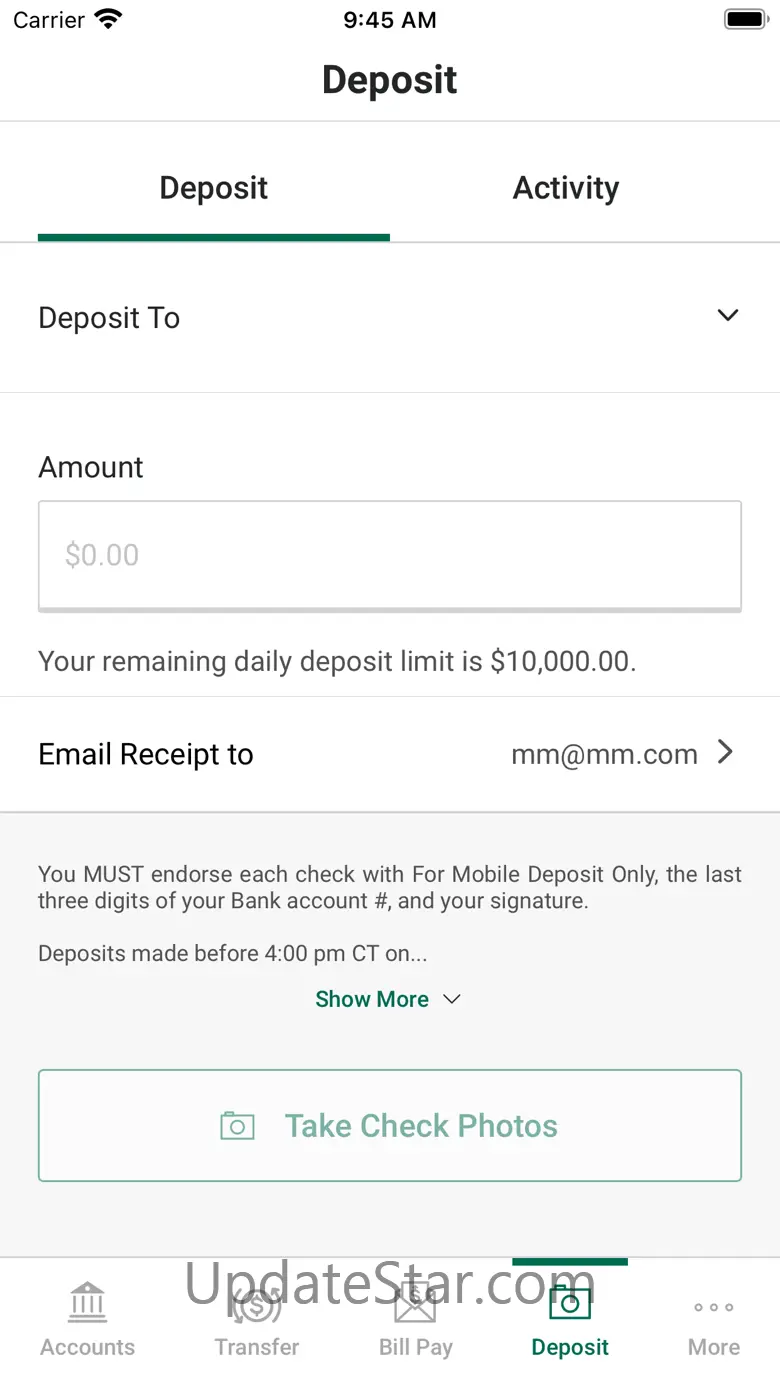Click the chevron next to mm@mm.com
The height and width of the screenshot is (1387, 780).
pyautogui.click(x=727, y=753)
